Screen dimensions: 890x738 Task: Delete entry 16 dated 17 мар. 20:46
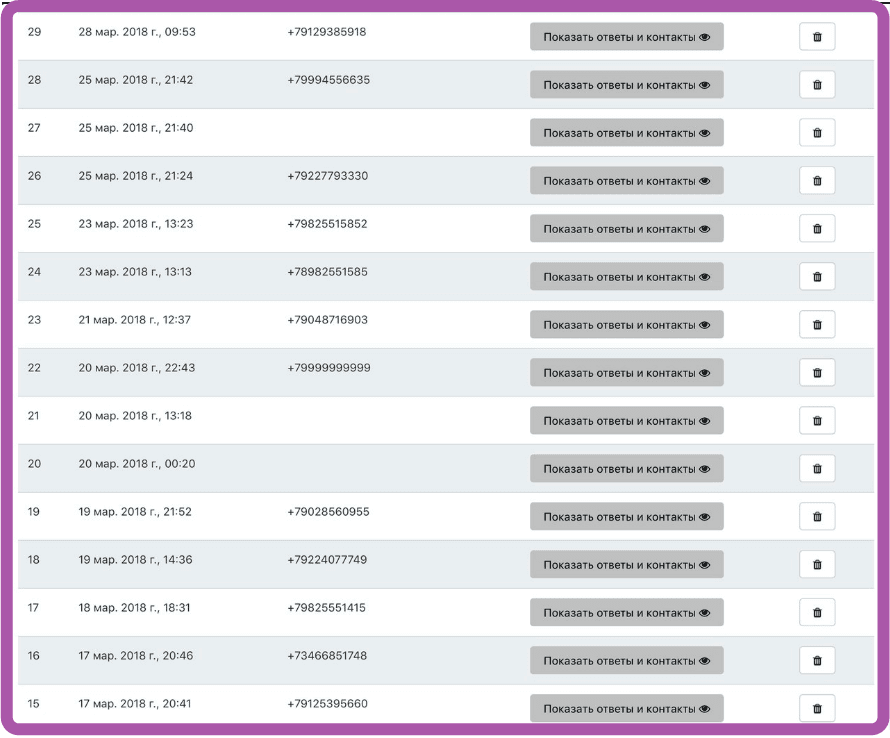817,661
